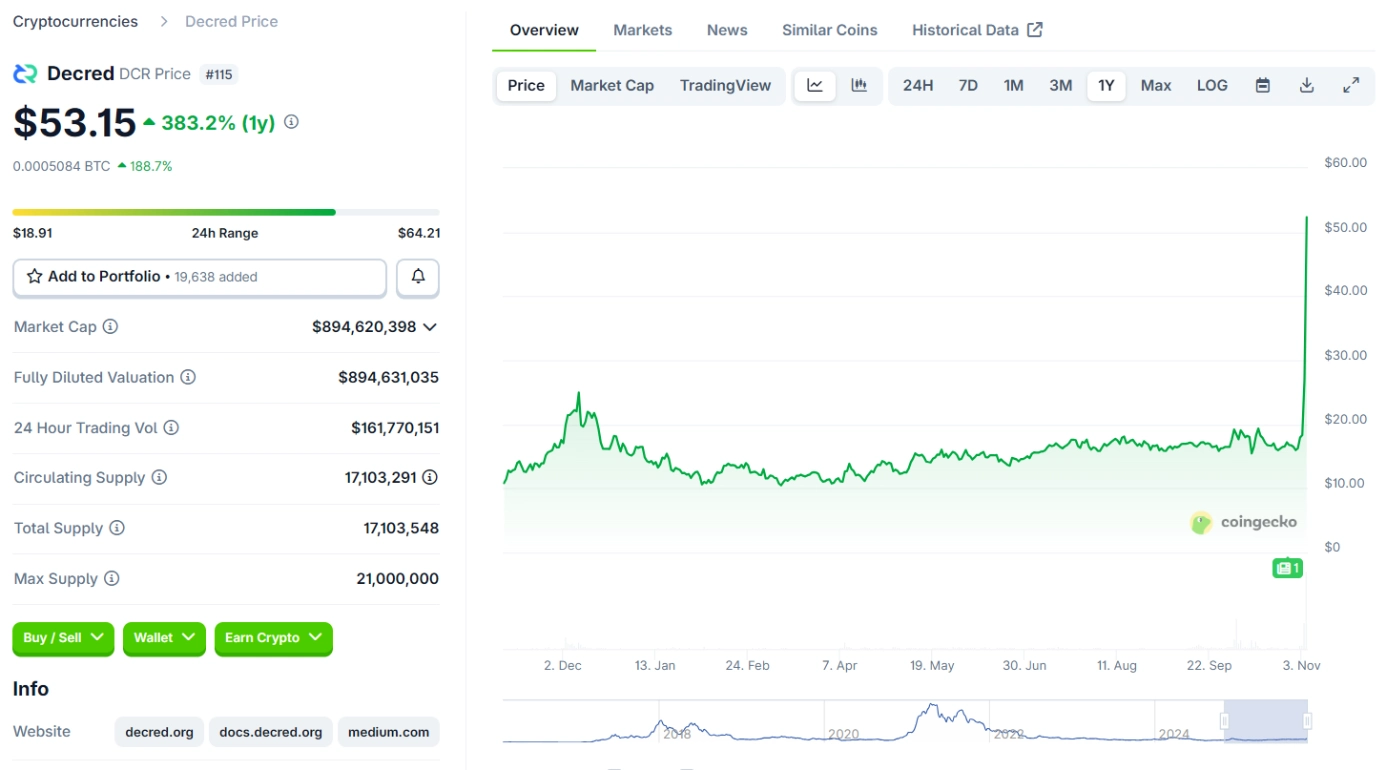The image size is (1386, 770).
Task: Click the info icon beside Market Cap
Action: (x=111, y=327)
